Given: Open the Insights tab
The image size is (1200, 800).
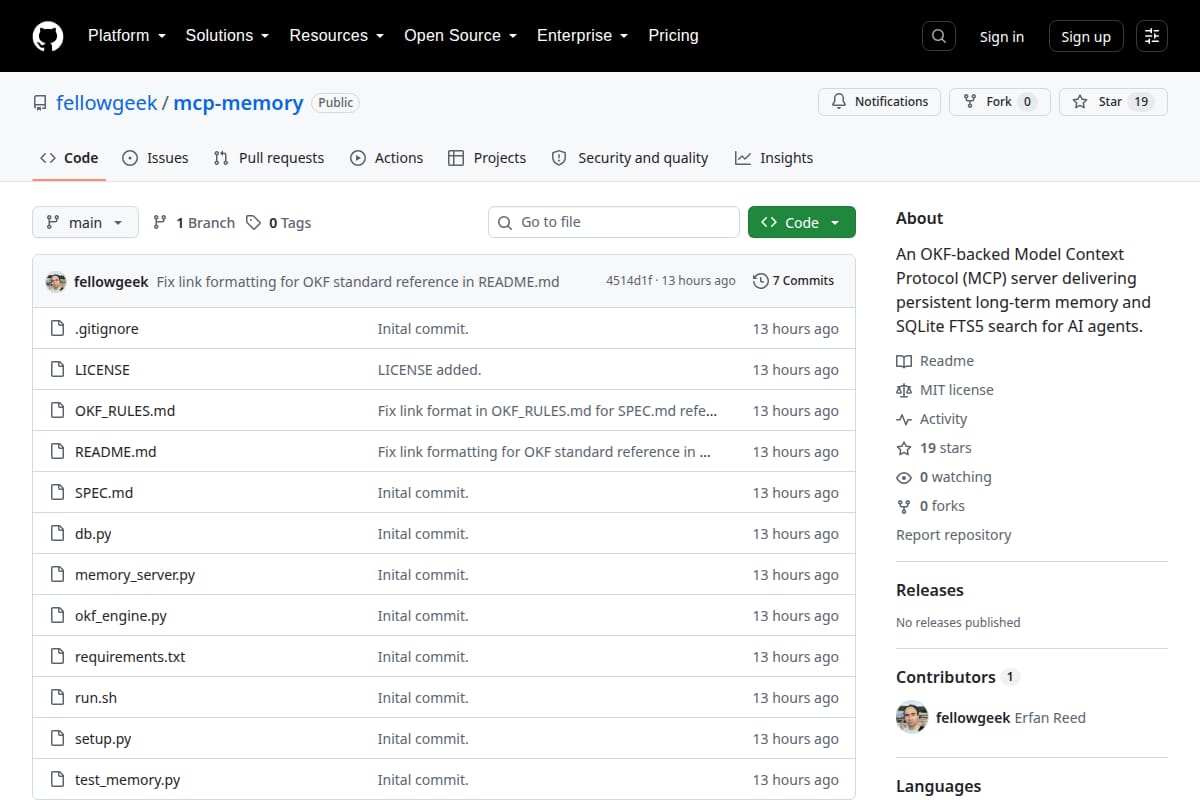Looking at the screenshot, I should 774,158.
